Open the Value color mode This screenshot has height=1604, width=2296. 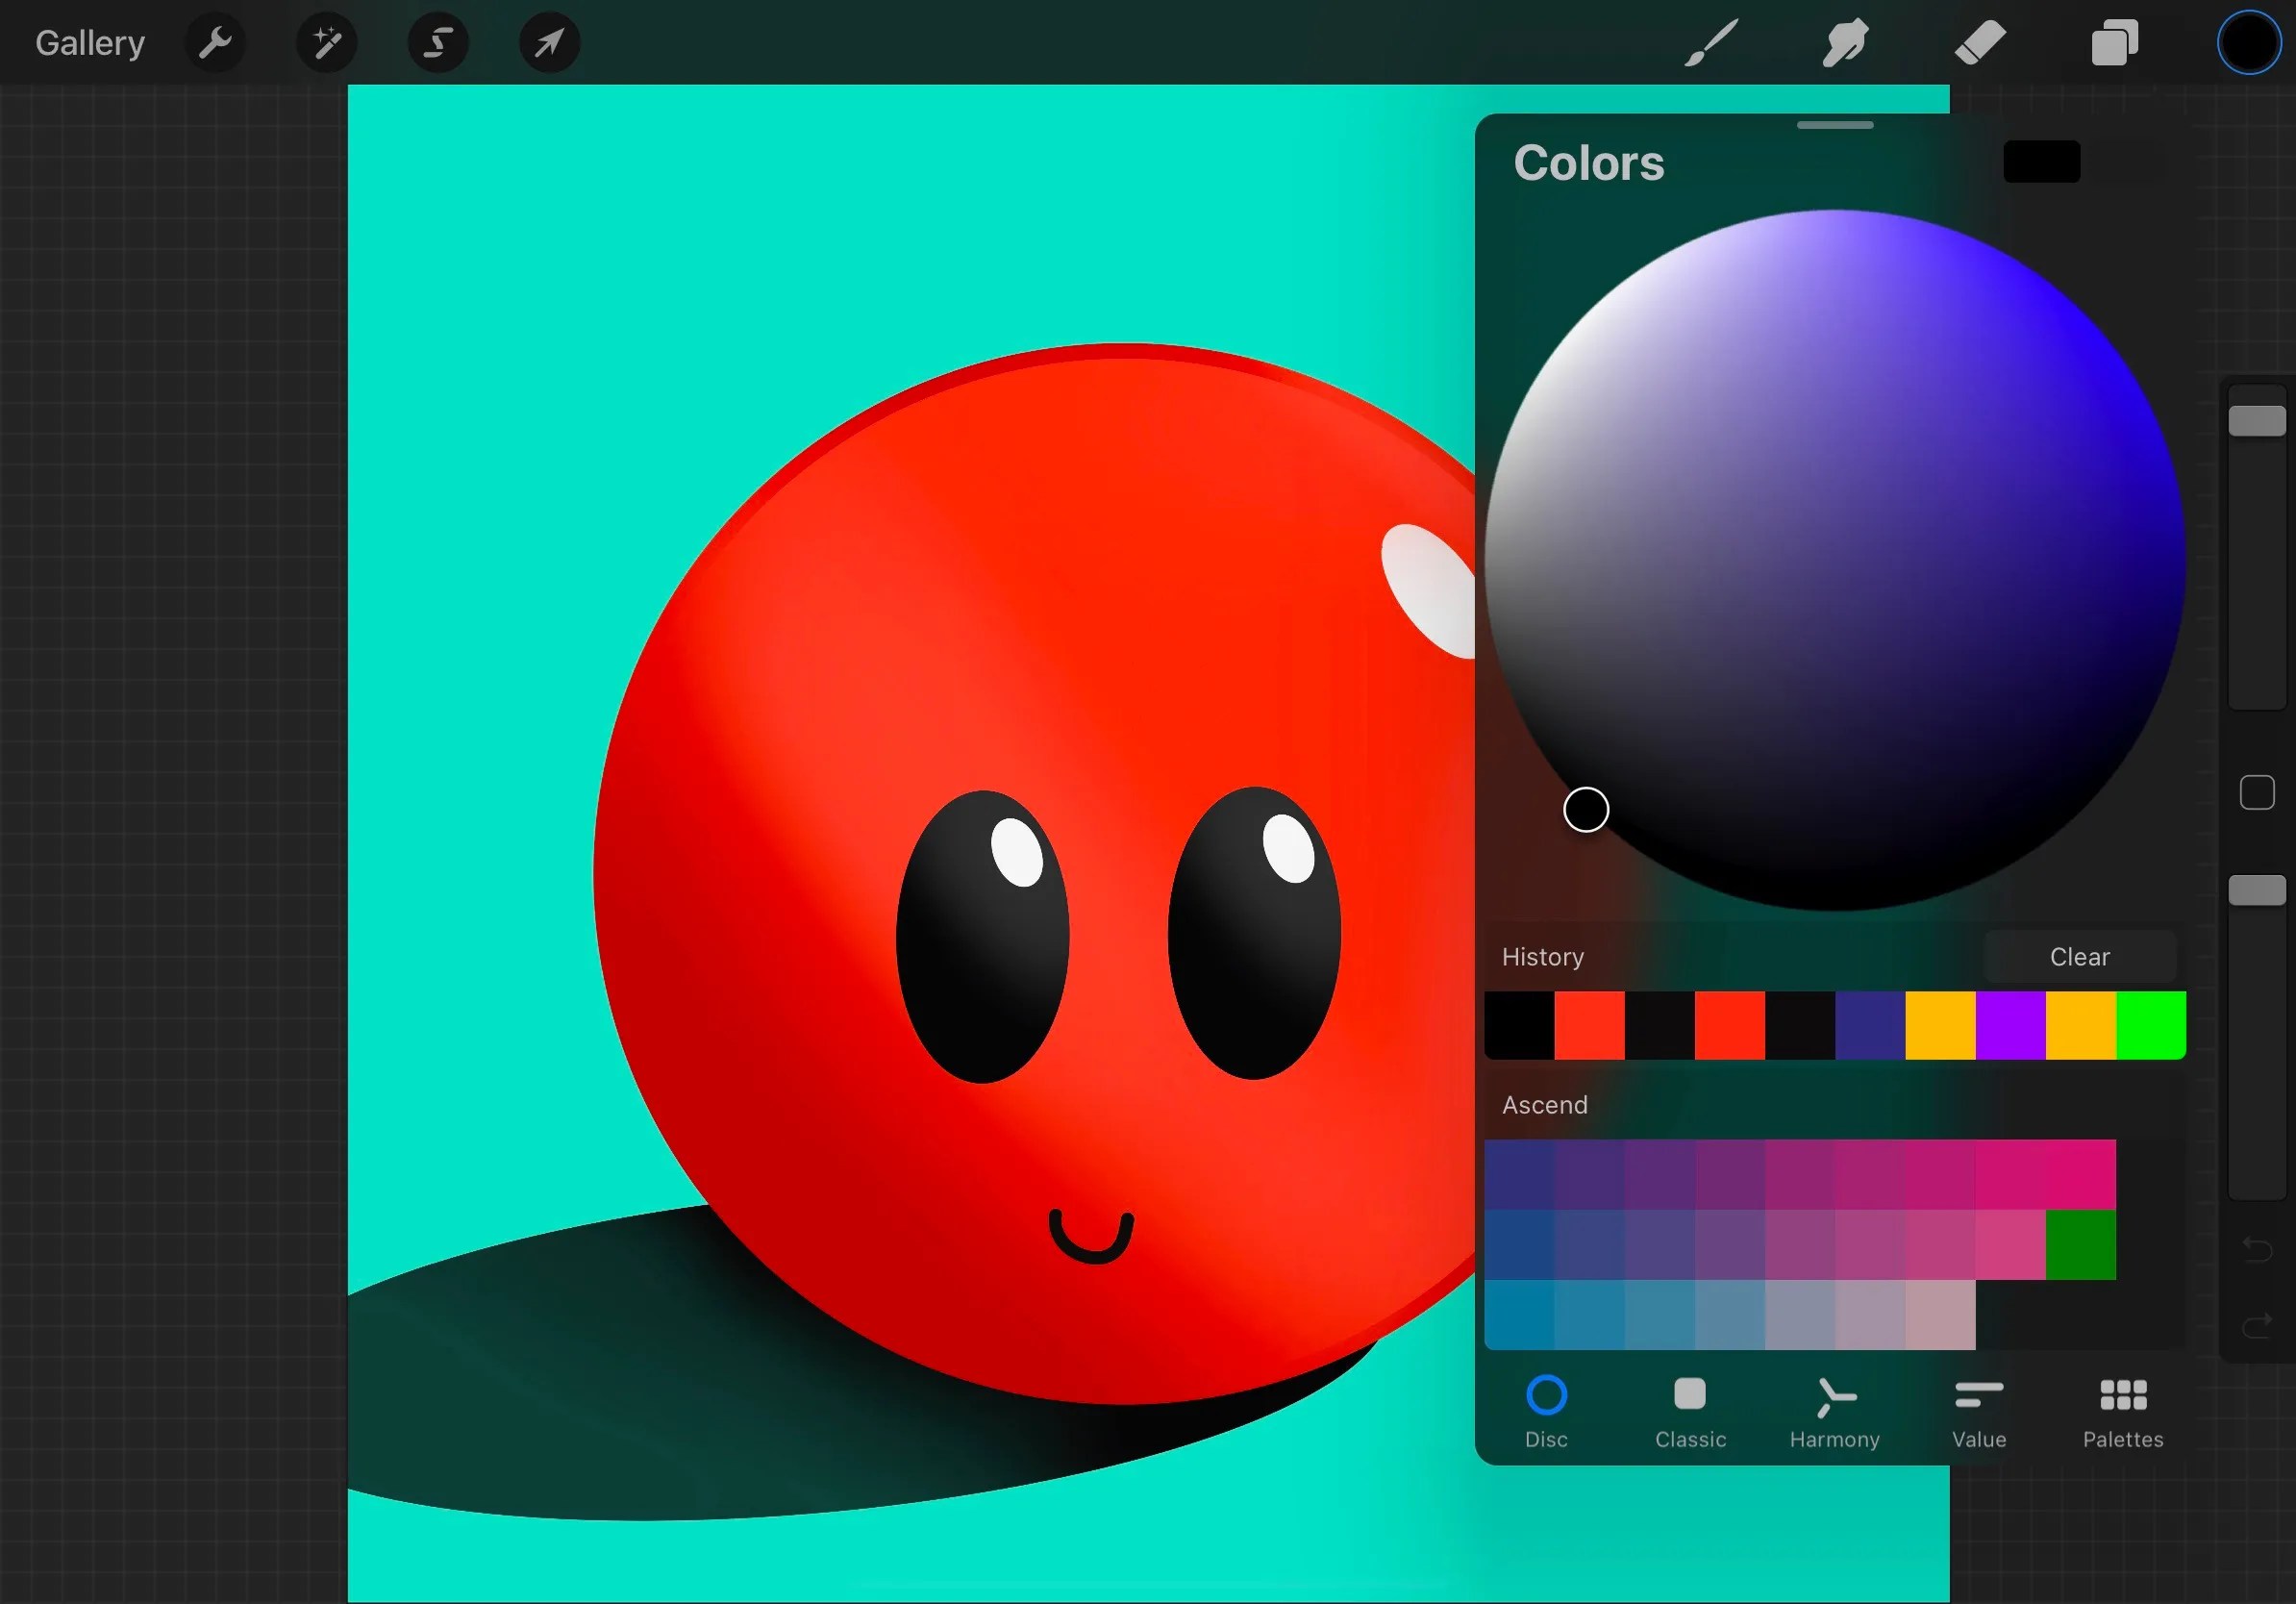click(x=1978, y=1412)
